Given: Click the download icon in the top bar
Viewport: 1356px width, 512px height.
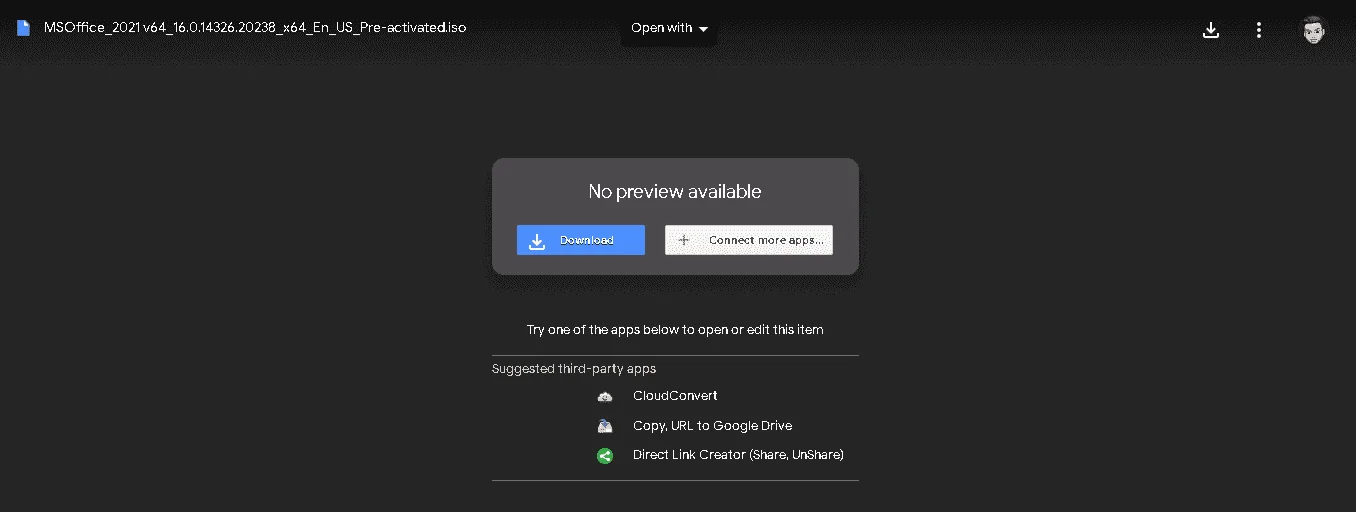Looking at the screenshot, I should point(1211,30).
